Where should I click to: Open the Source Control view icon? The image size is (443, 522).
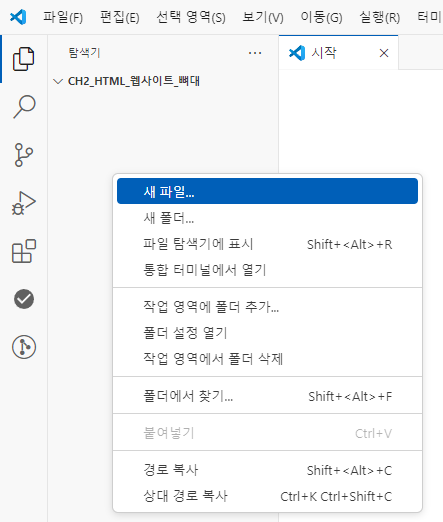(24, 155)
